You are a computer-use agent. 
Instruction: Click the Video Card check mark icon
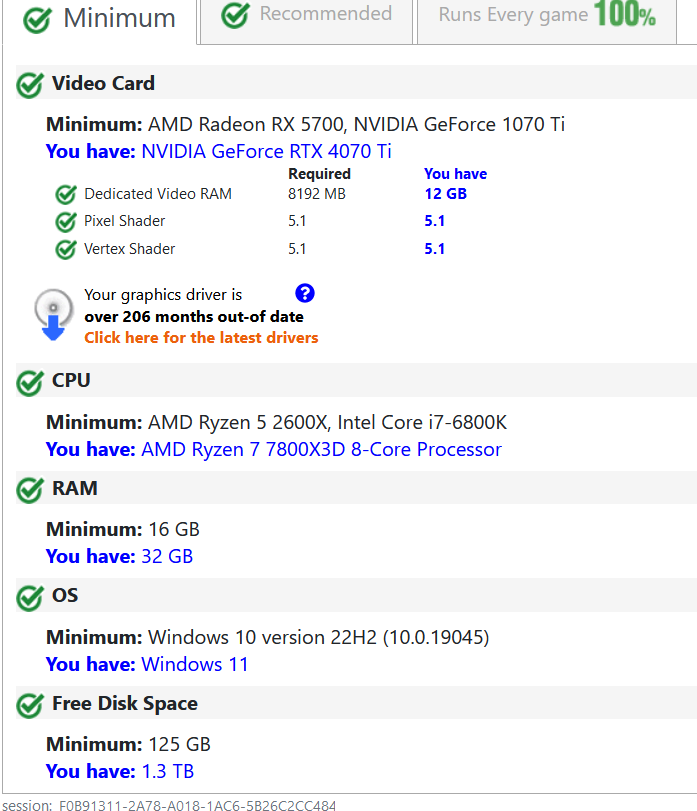[x=30, y=84]
